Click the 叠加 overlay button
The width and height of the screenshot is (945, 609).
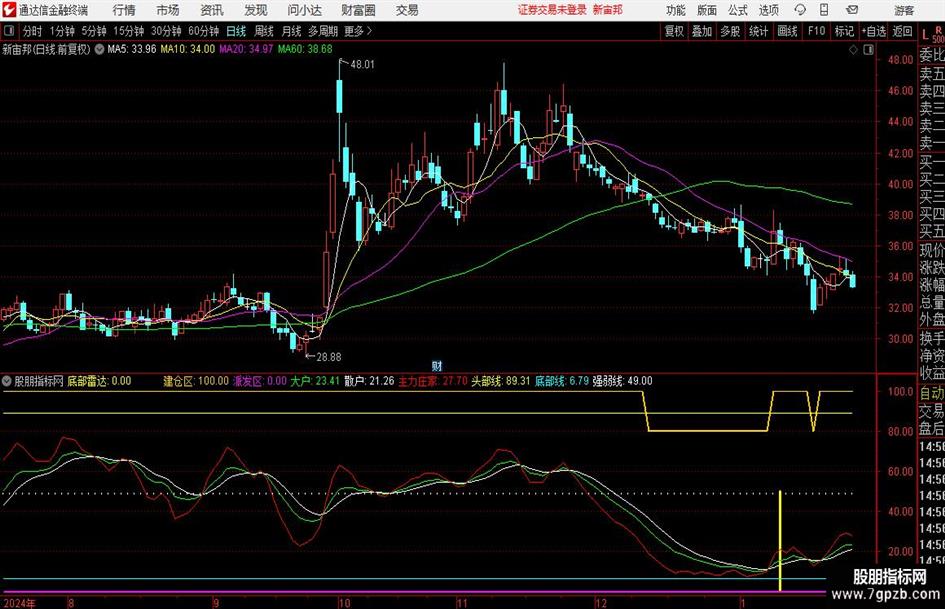[702, 31]
